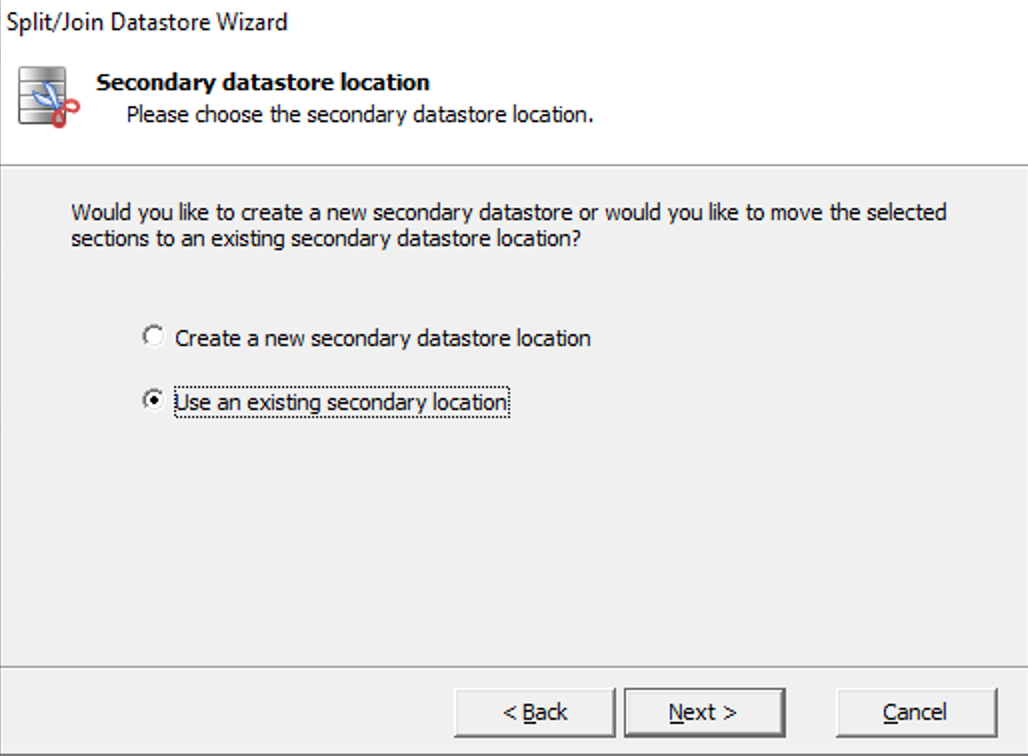1028x756 pixels.
Task: Click the datastore scissors wizard icon
Action: tap(49, 96)
